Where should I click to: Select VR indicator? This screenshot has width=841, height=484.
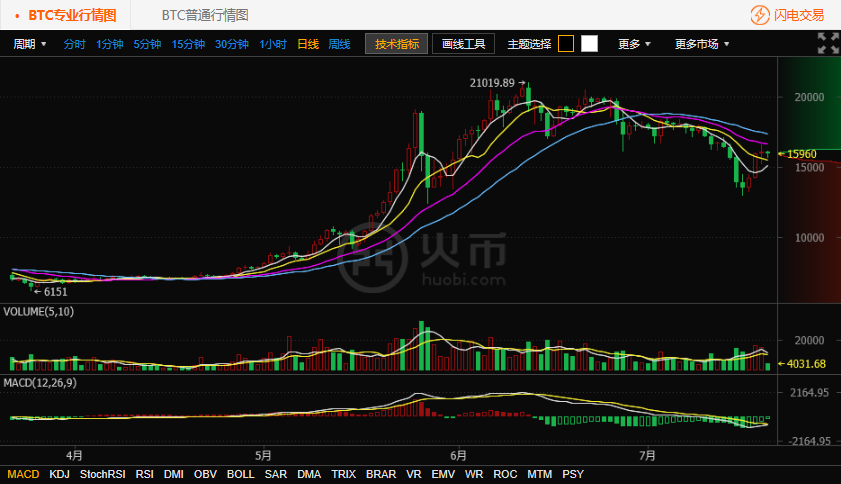(x=414, y=474)
